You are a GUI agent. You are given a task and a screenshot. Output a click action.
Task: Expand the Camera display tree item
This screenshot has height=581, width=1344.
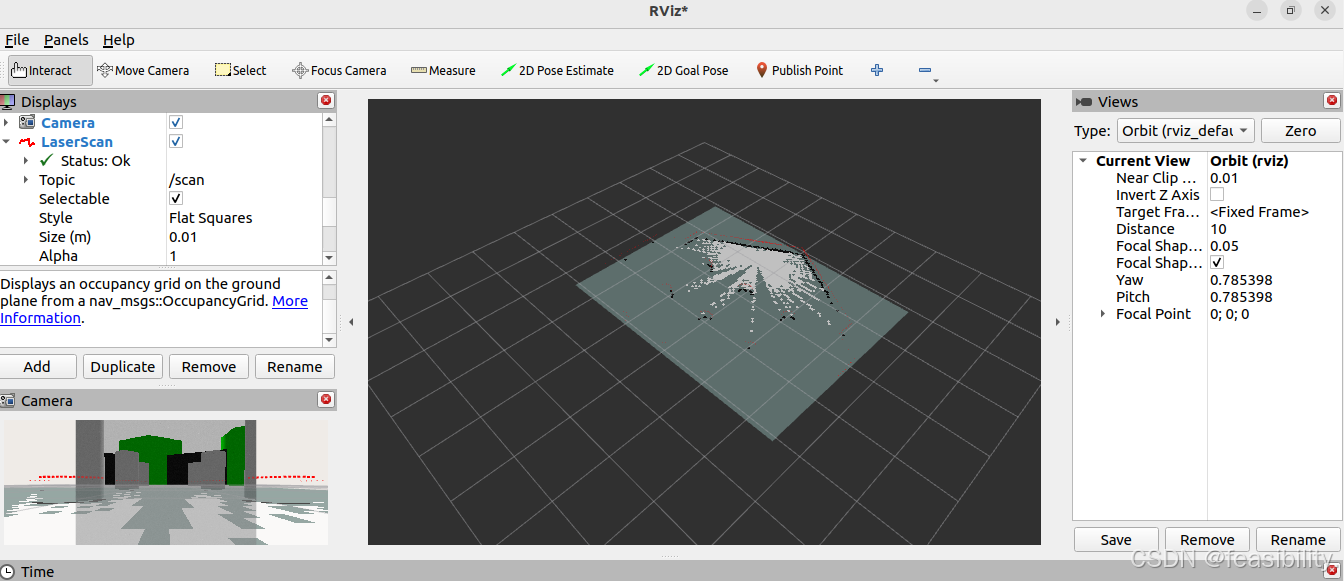6,122
